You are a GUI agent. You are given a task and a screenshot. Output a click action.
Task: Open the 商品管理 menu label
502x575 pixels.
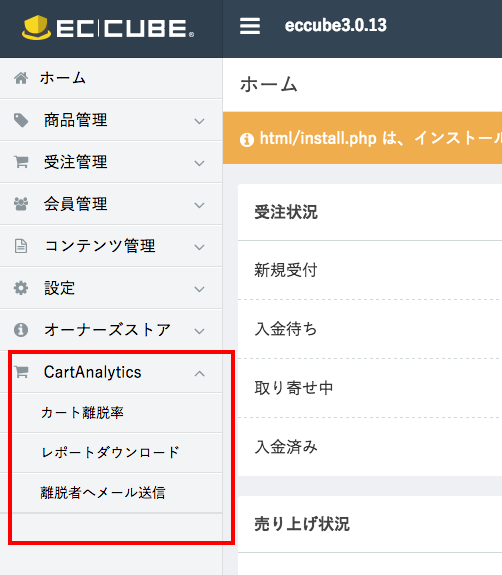76,120
